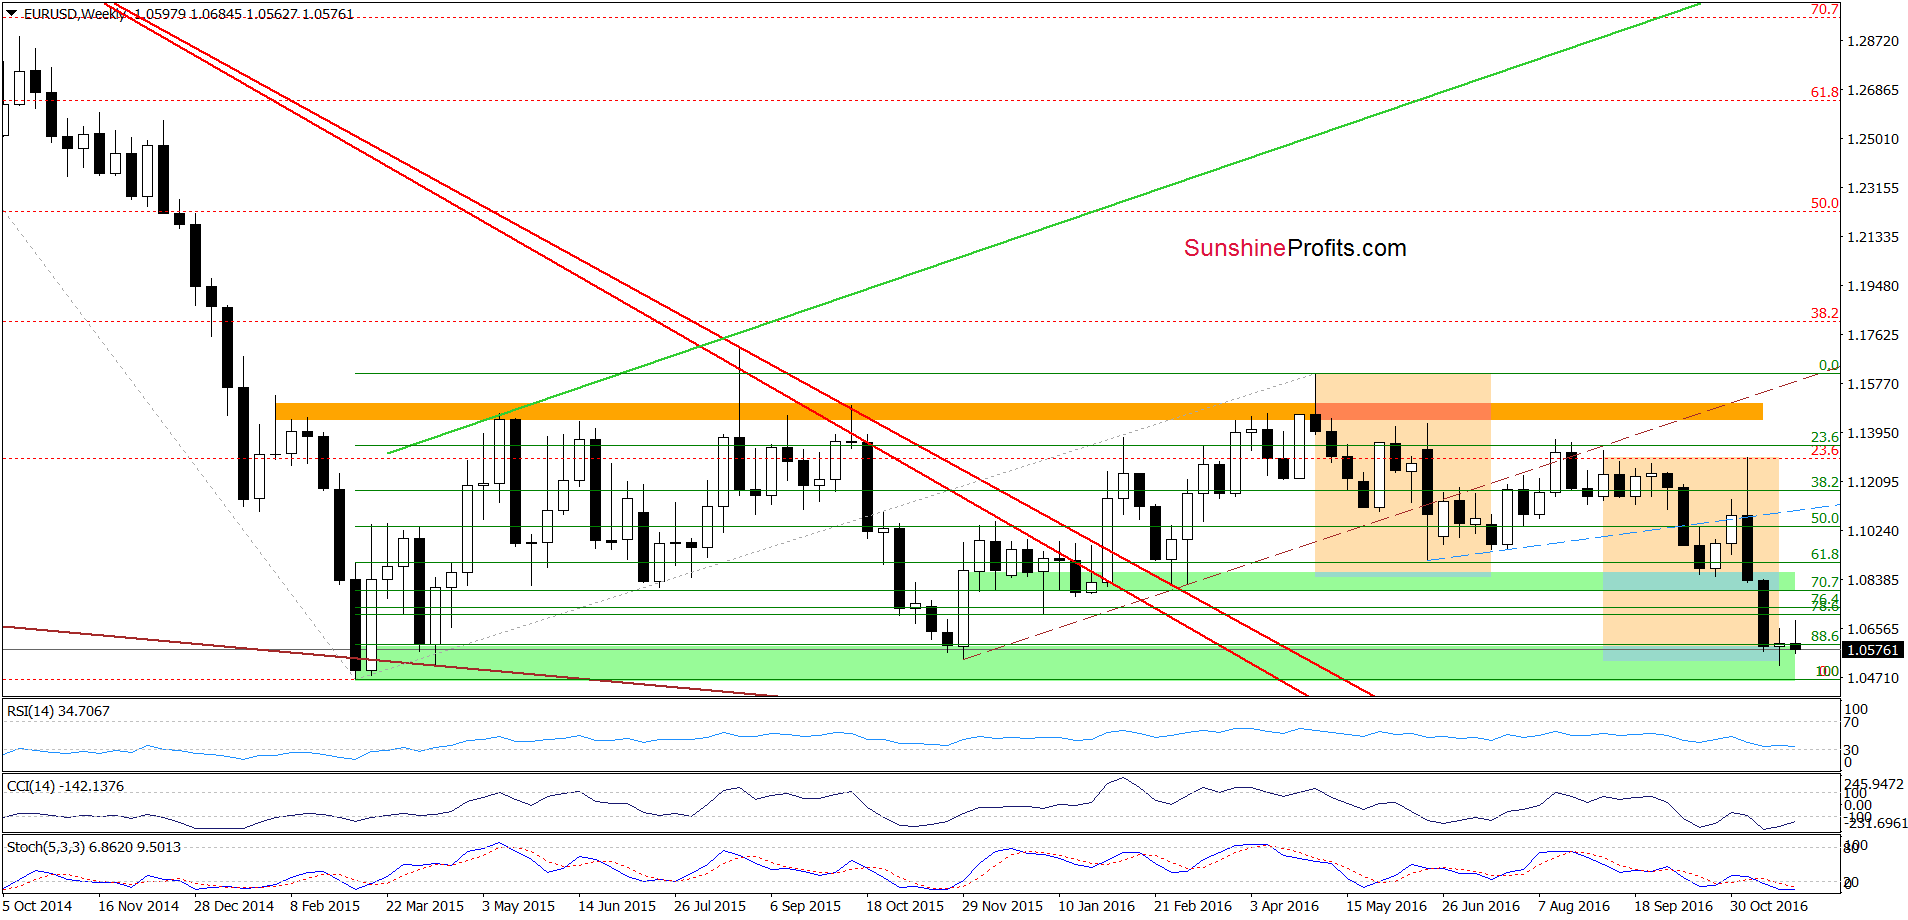Click the green 0.0 Fibonacci level label
Image resolution: width=1908 pixels, height=920 pixels.
[1829, 365]
